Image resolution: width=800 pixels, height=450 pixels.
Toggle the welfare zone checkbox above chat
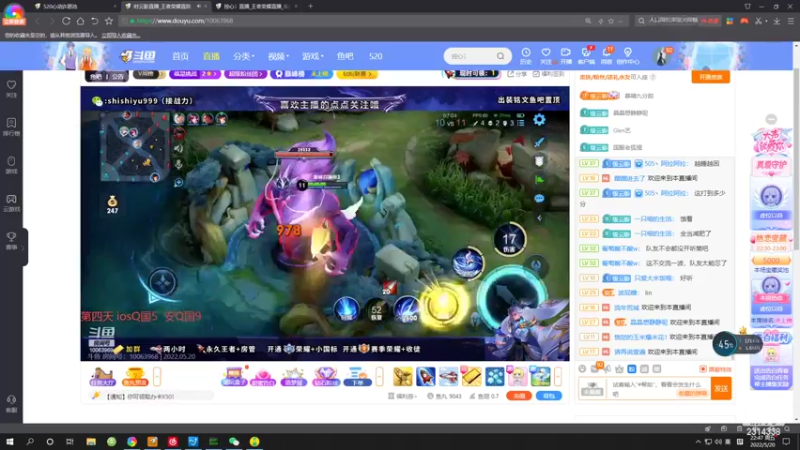(x=548, y=74)
